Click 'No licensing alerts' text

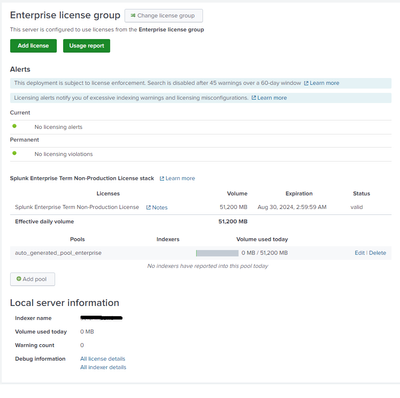(x=58, y=127)
